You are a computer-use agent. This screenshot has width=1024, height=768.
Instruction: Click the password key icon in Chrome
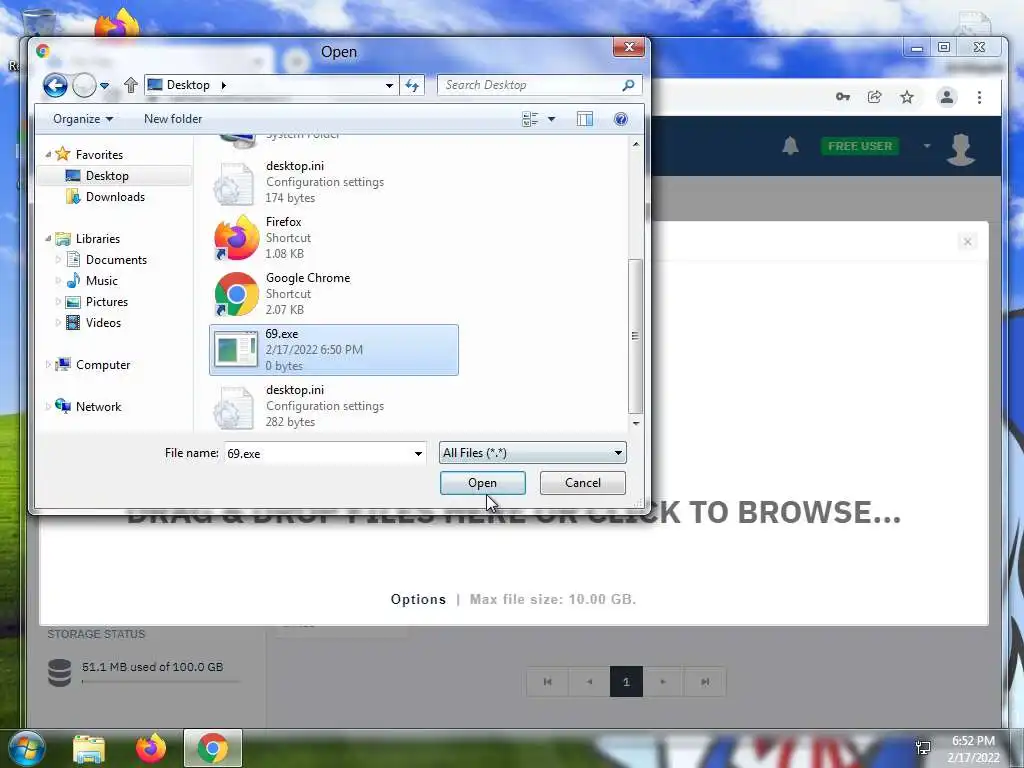pos(842,97)
